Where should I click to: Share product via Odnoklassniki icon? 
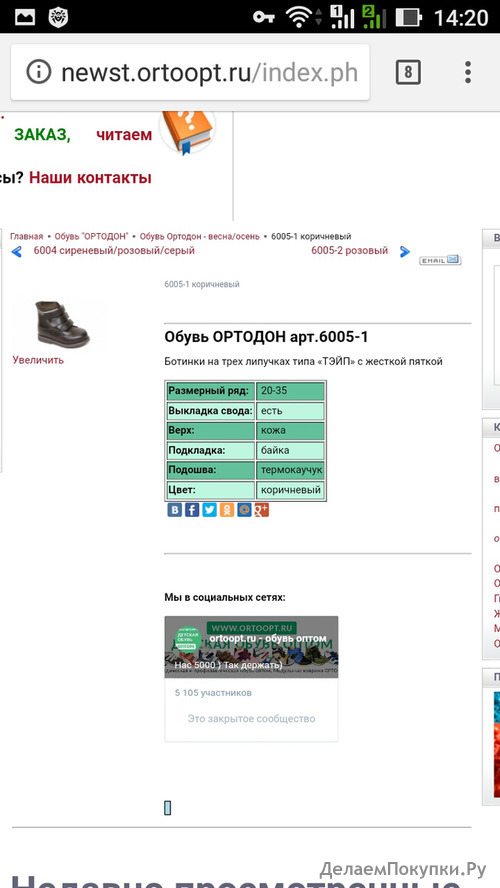pyautogui.click(x=227, y=510)
